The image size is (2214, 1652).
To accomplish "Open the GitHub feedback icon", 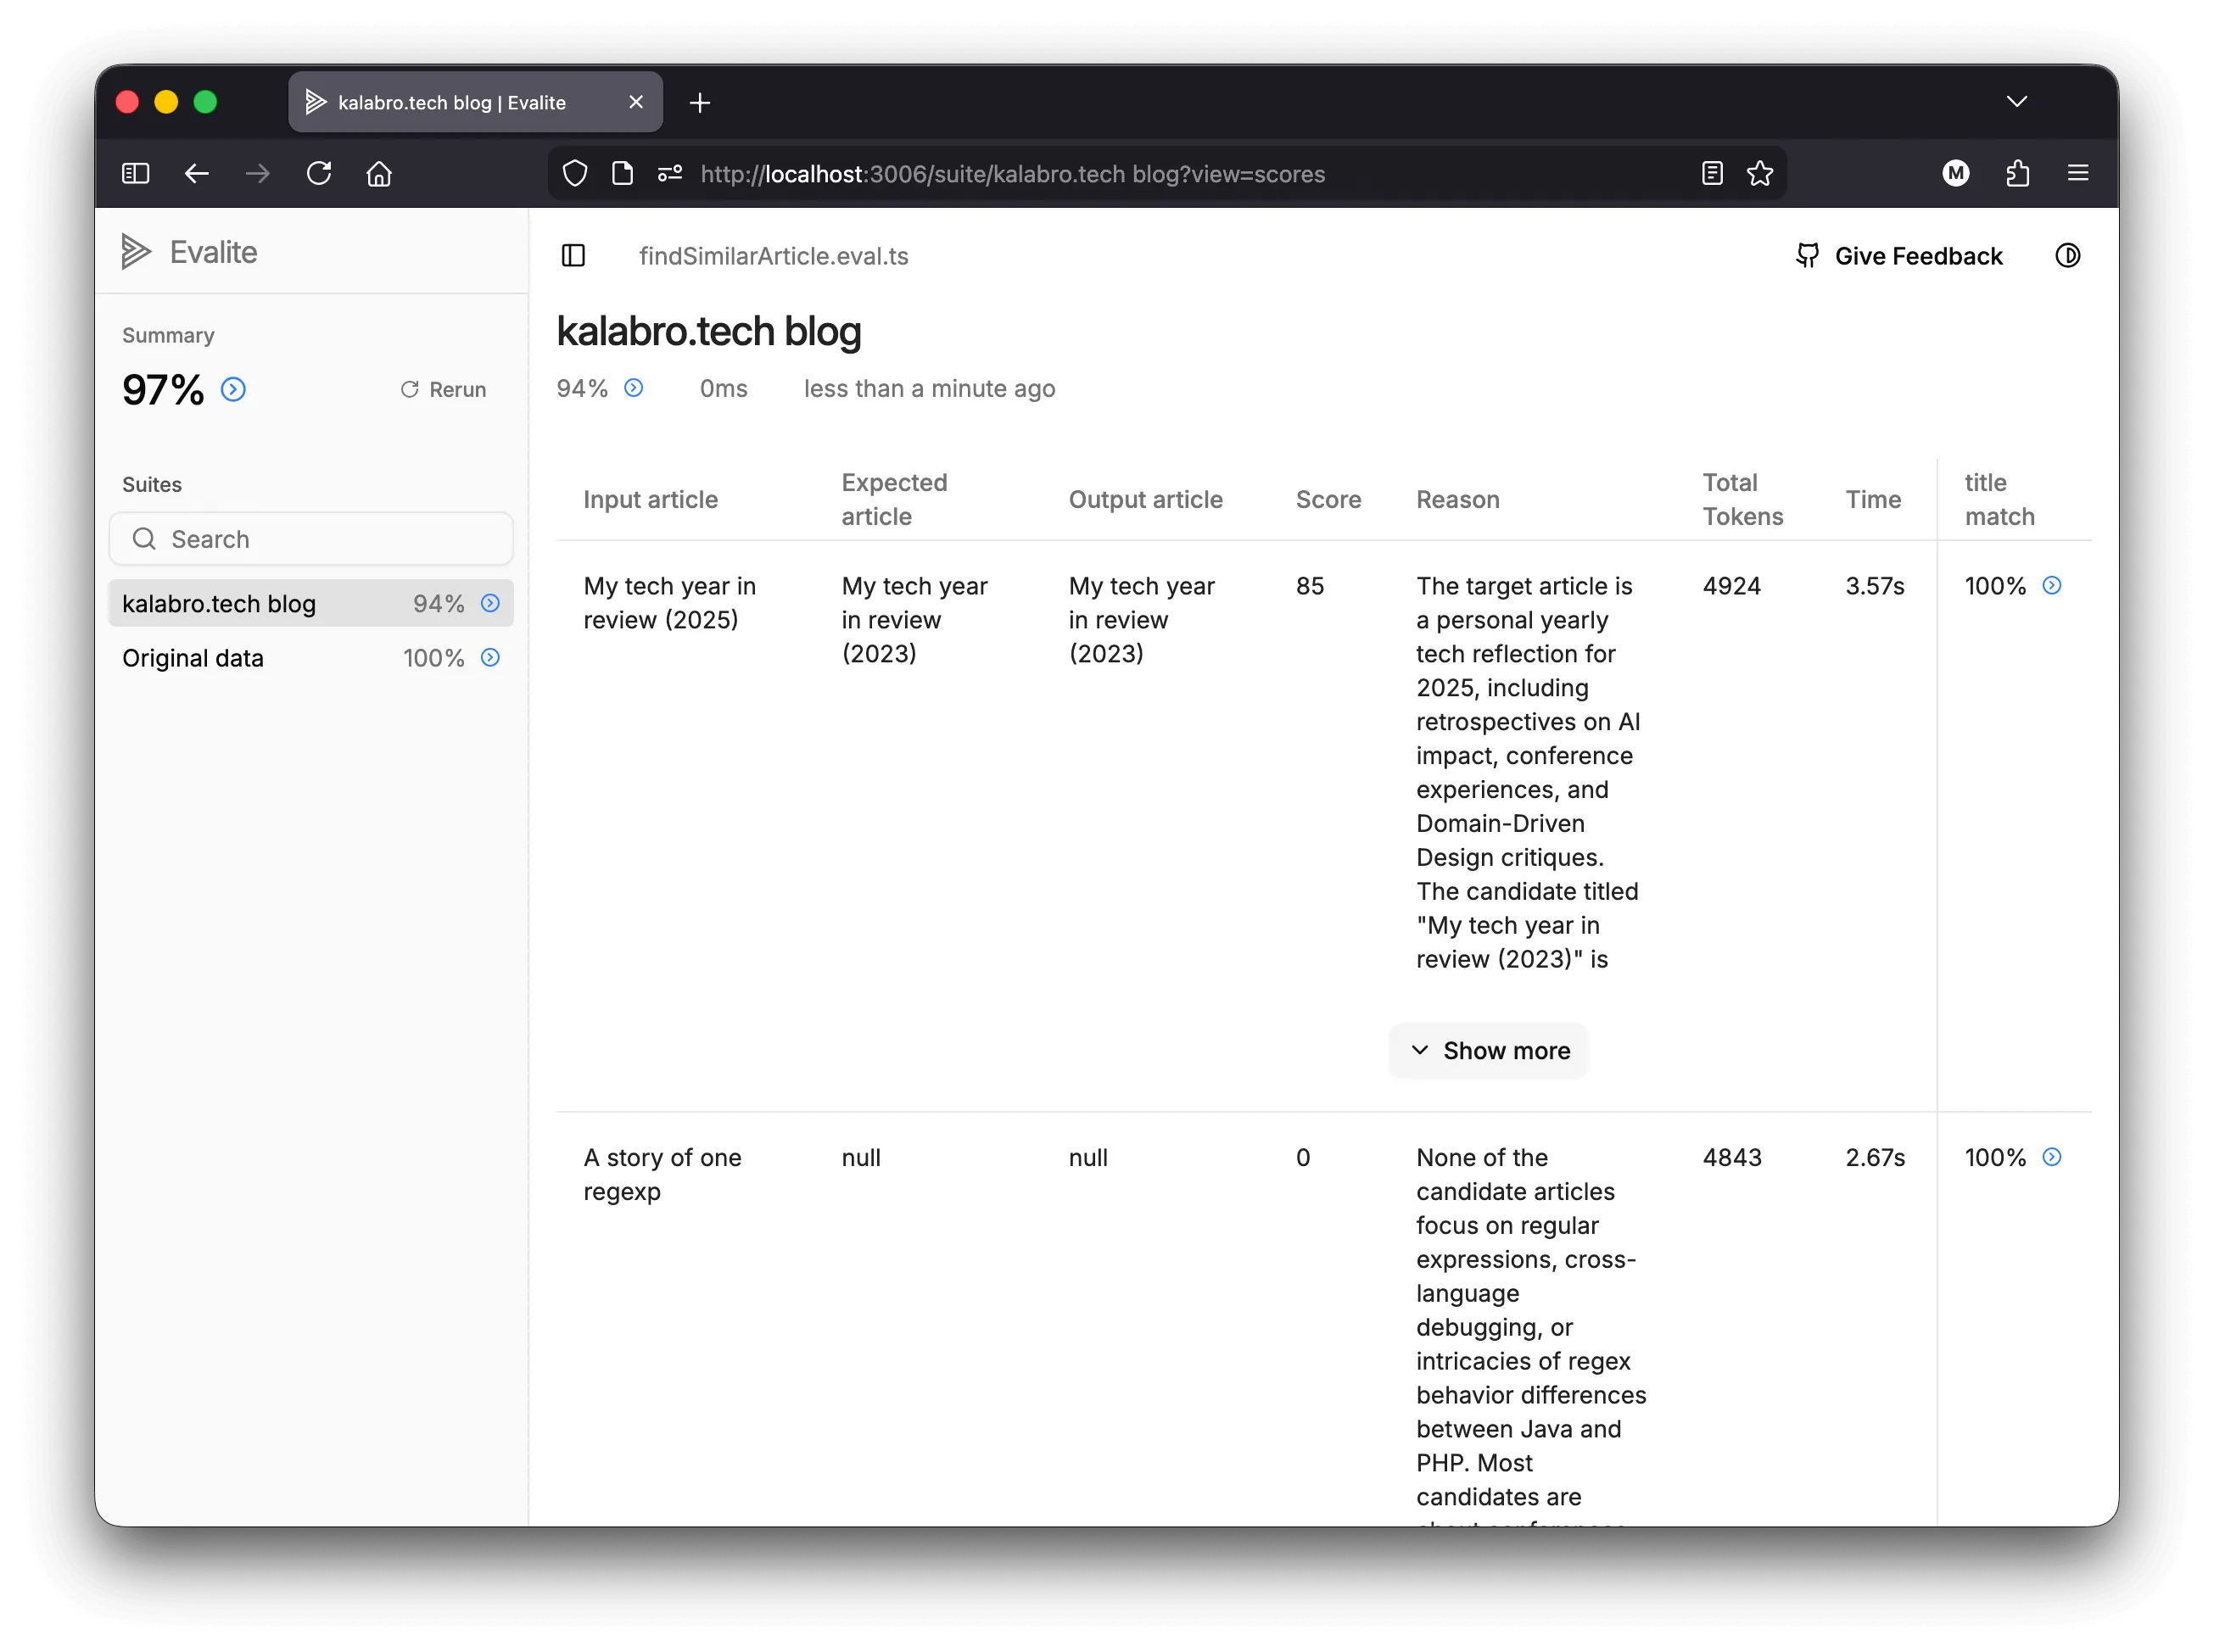I will (1808, 255).
